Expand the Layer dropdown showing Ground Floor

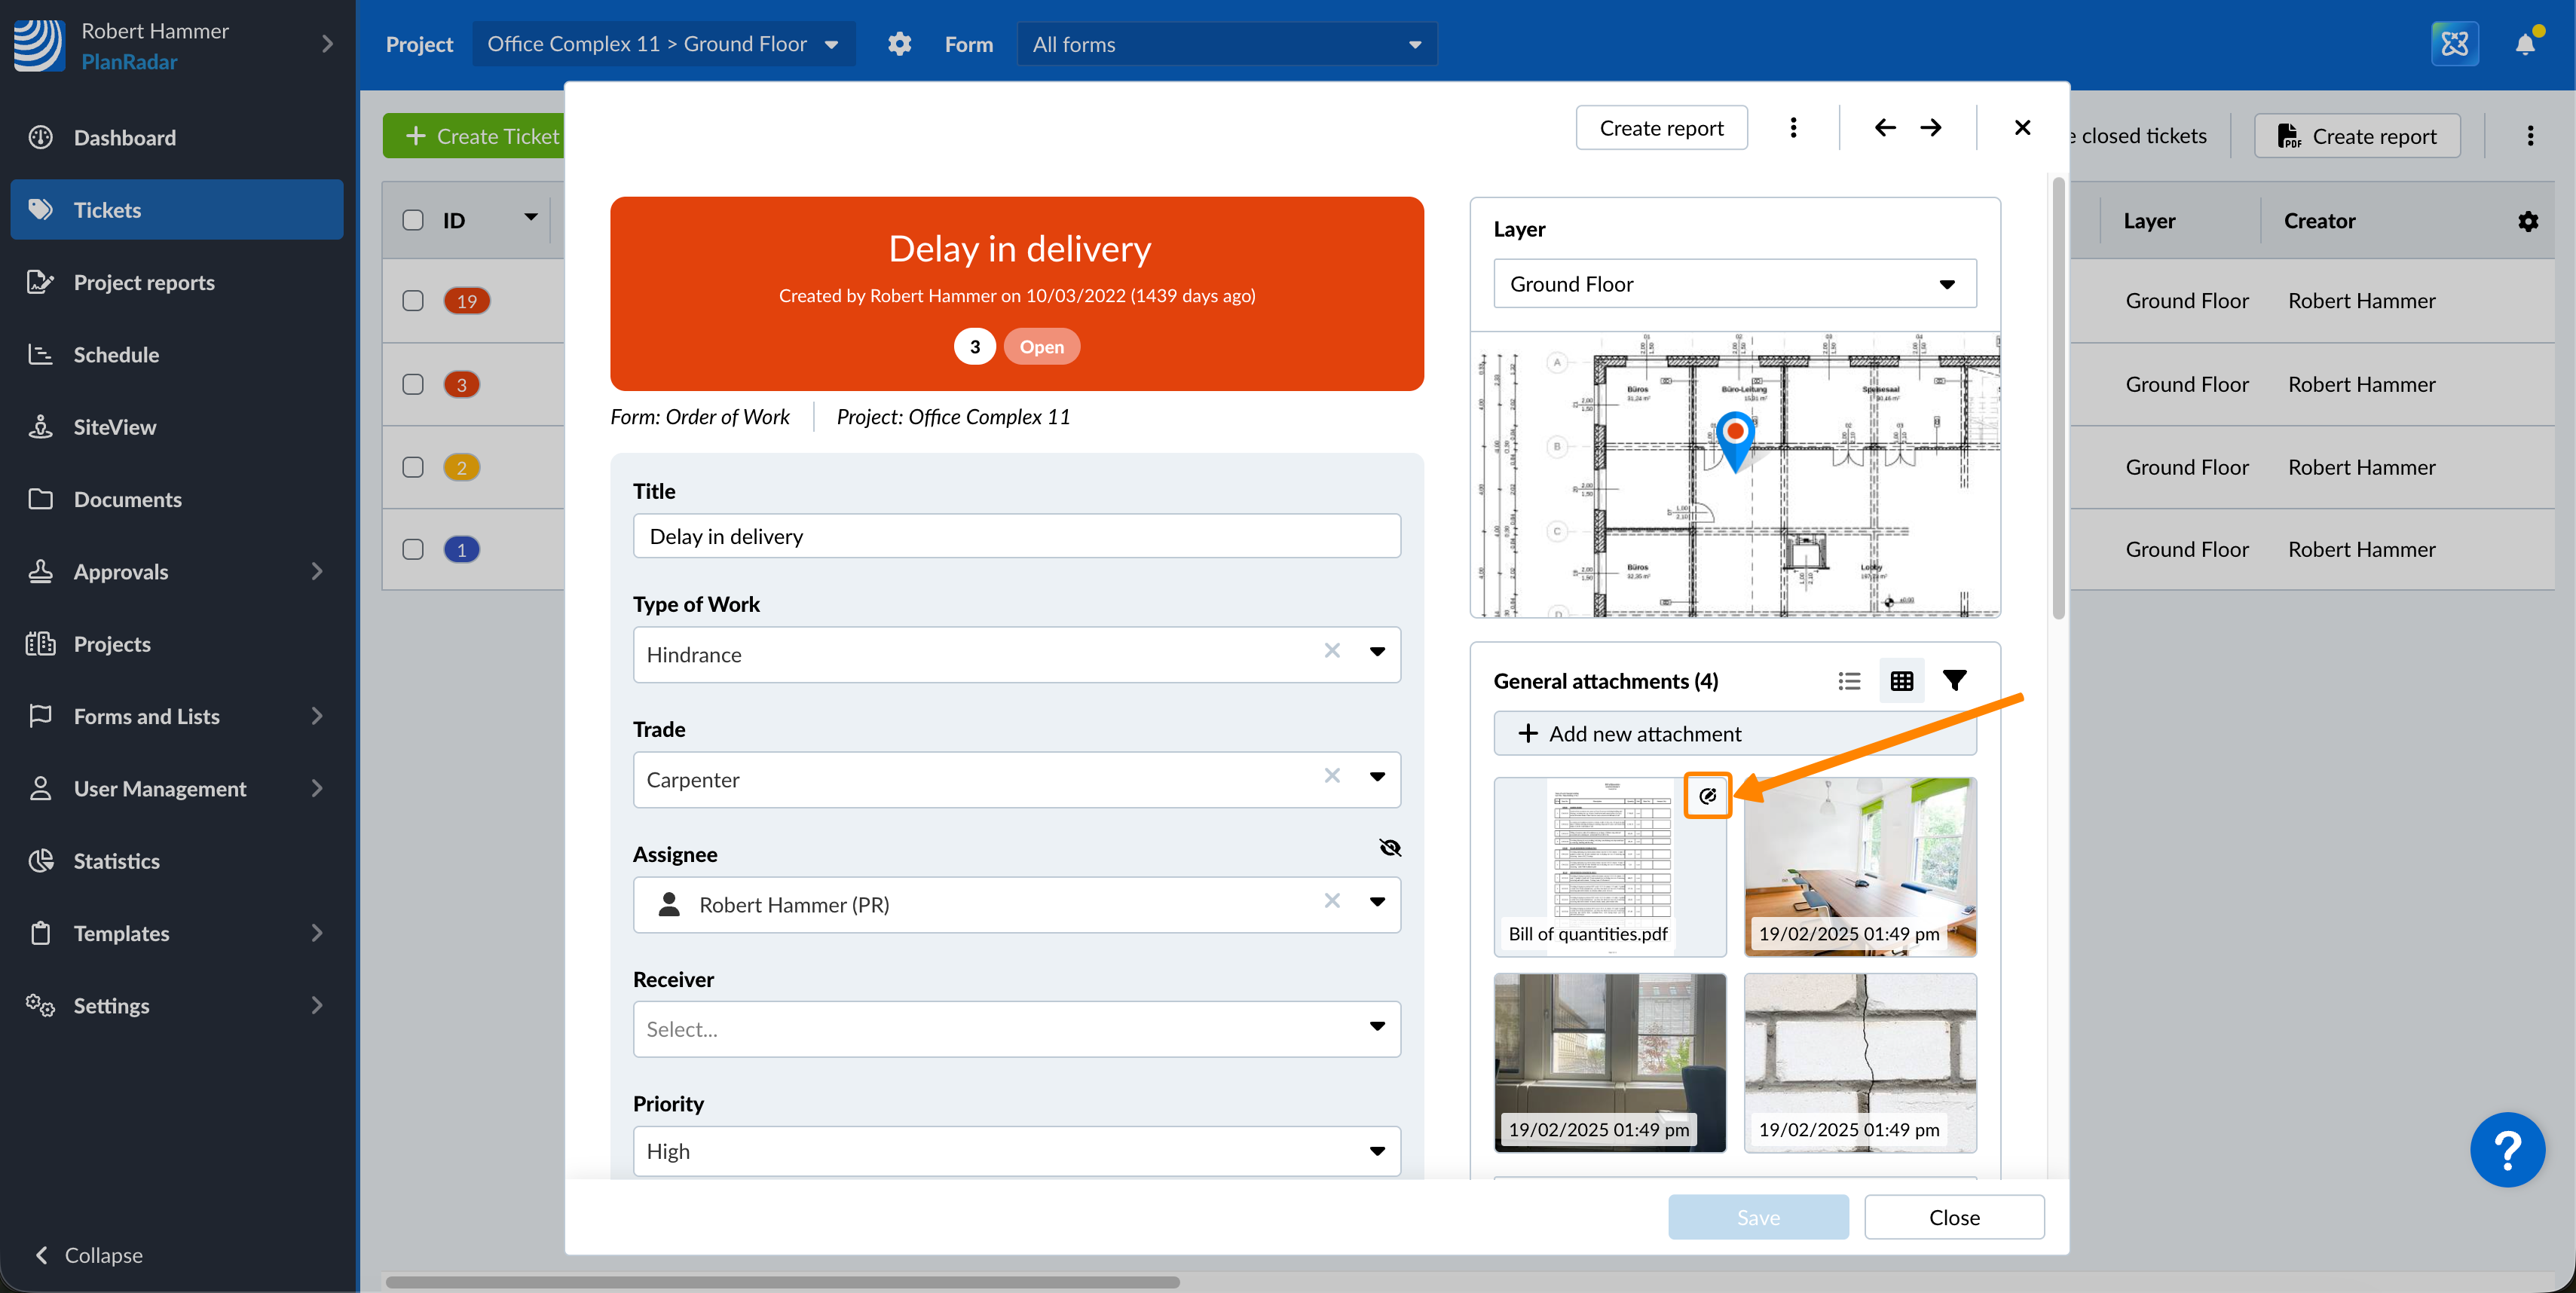pyautogui.click(x=1734, y=284)
